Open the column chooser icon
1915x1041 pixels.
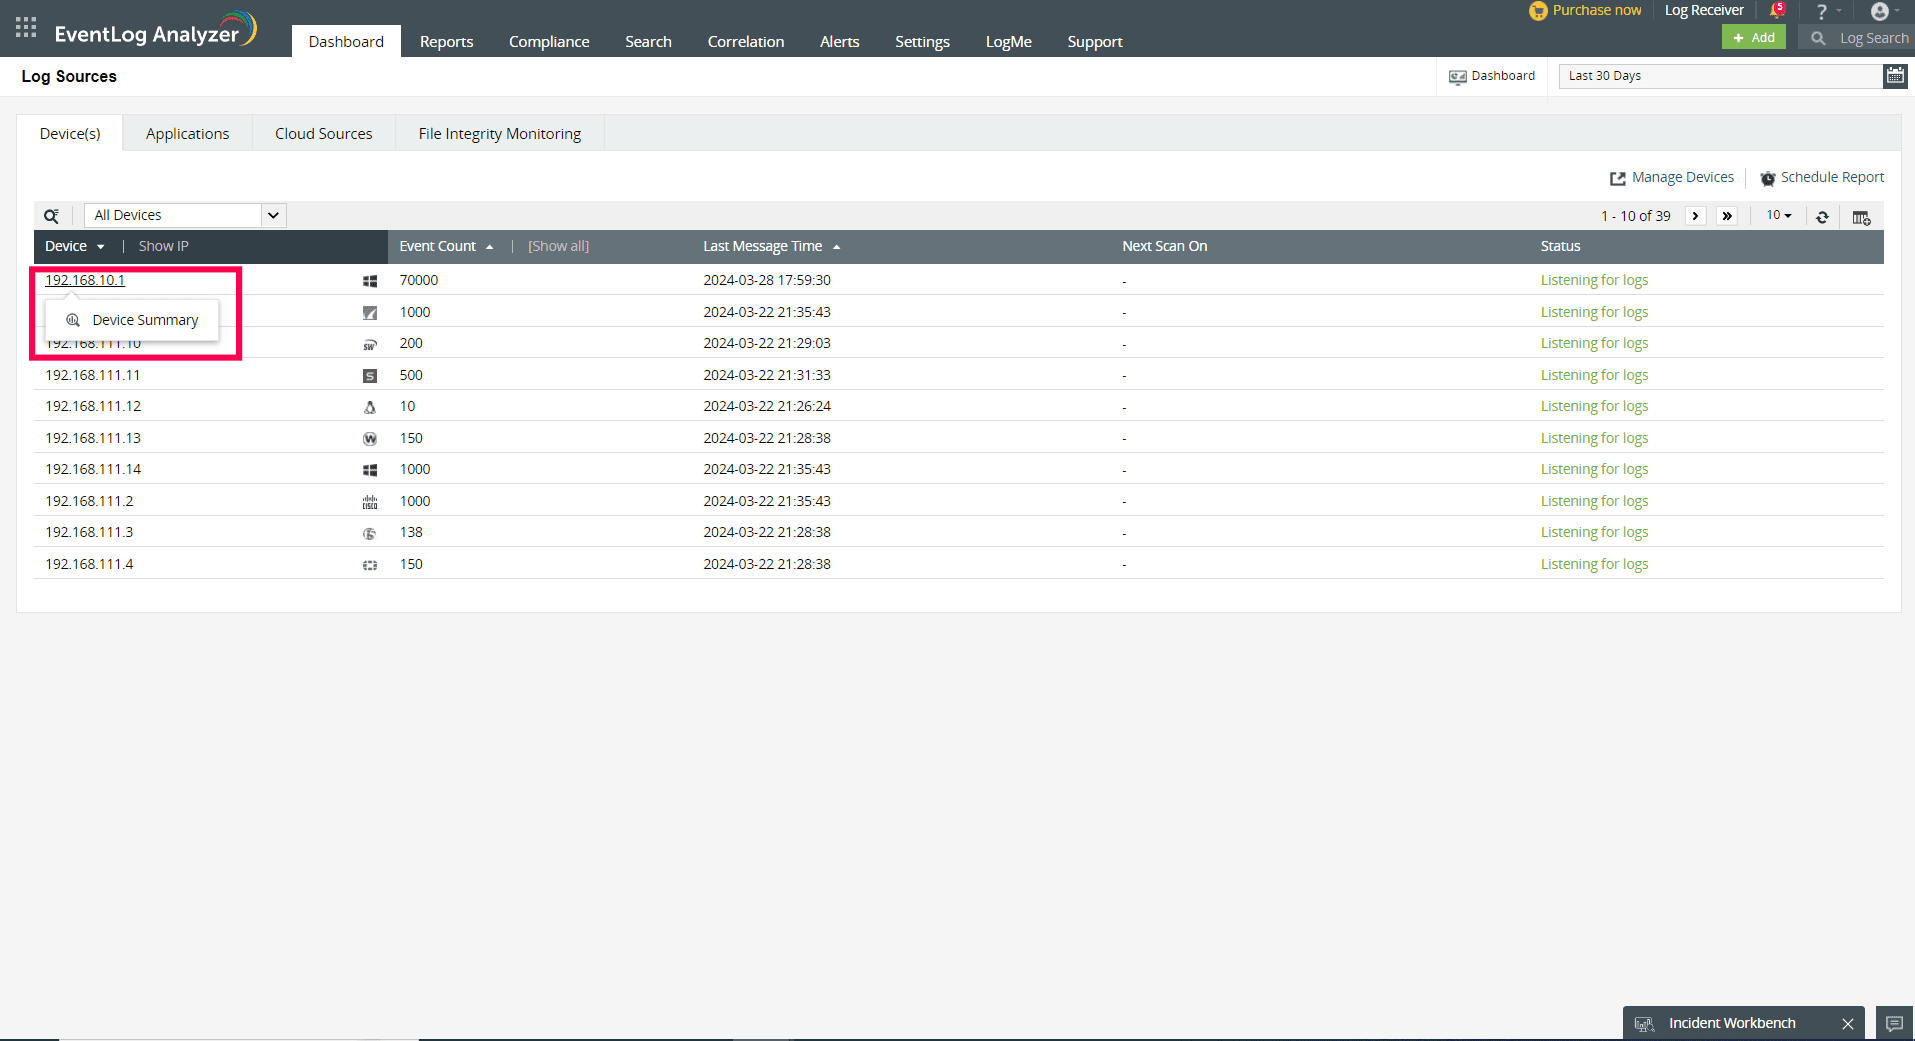[x=1861, y=217]
